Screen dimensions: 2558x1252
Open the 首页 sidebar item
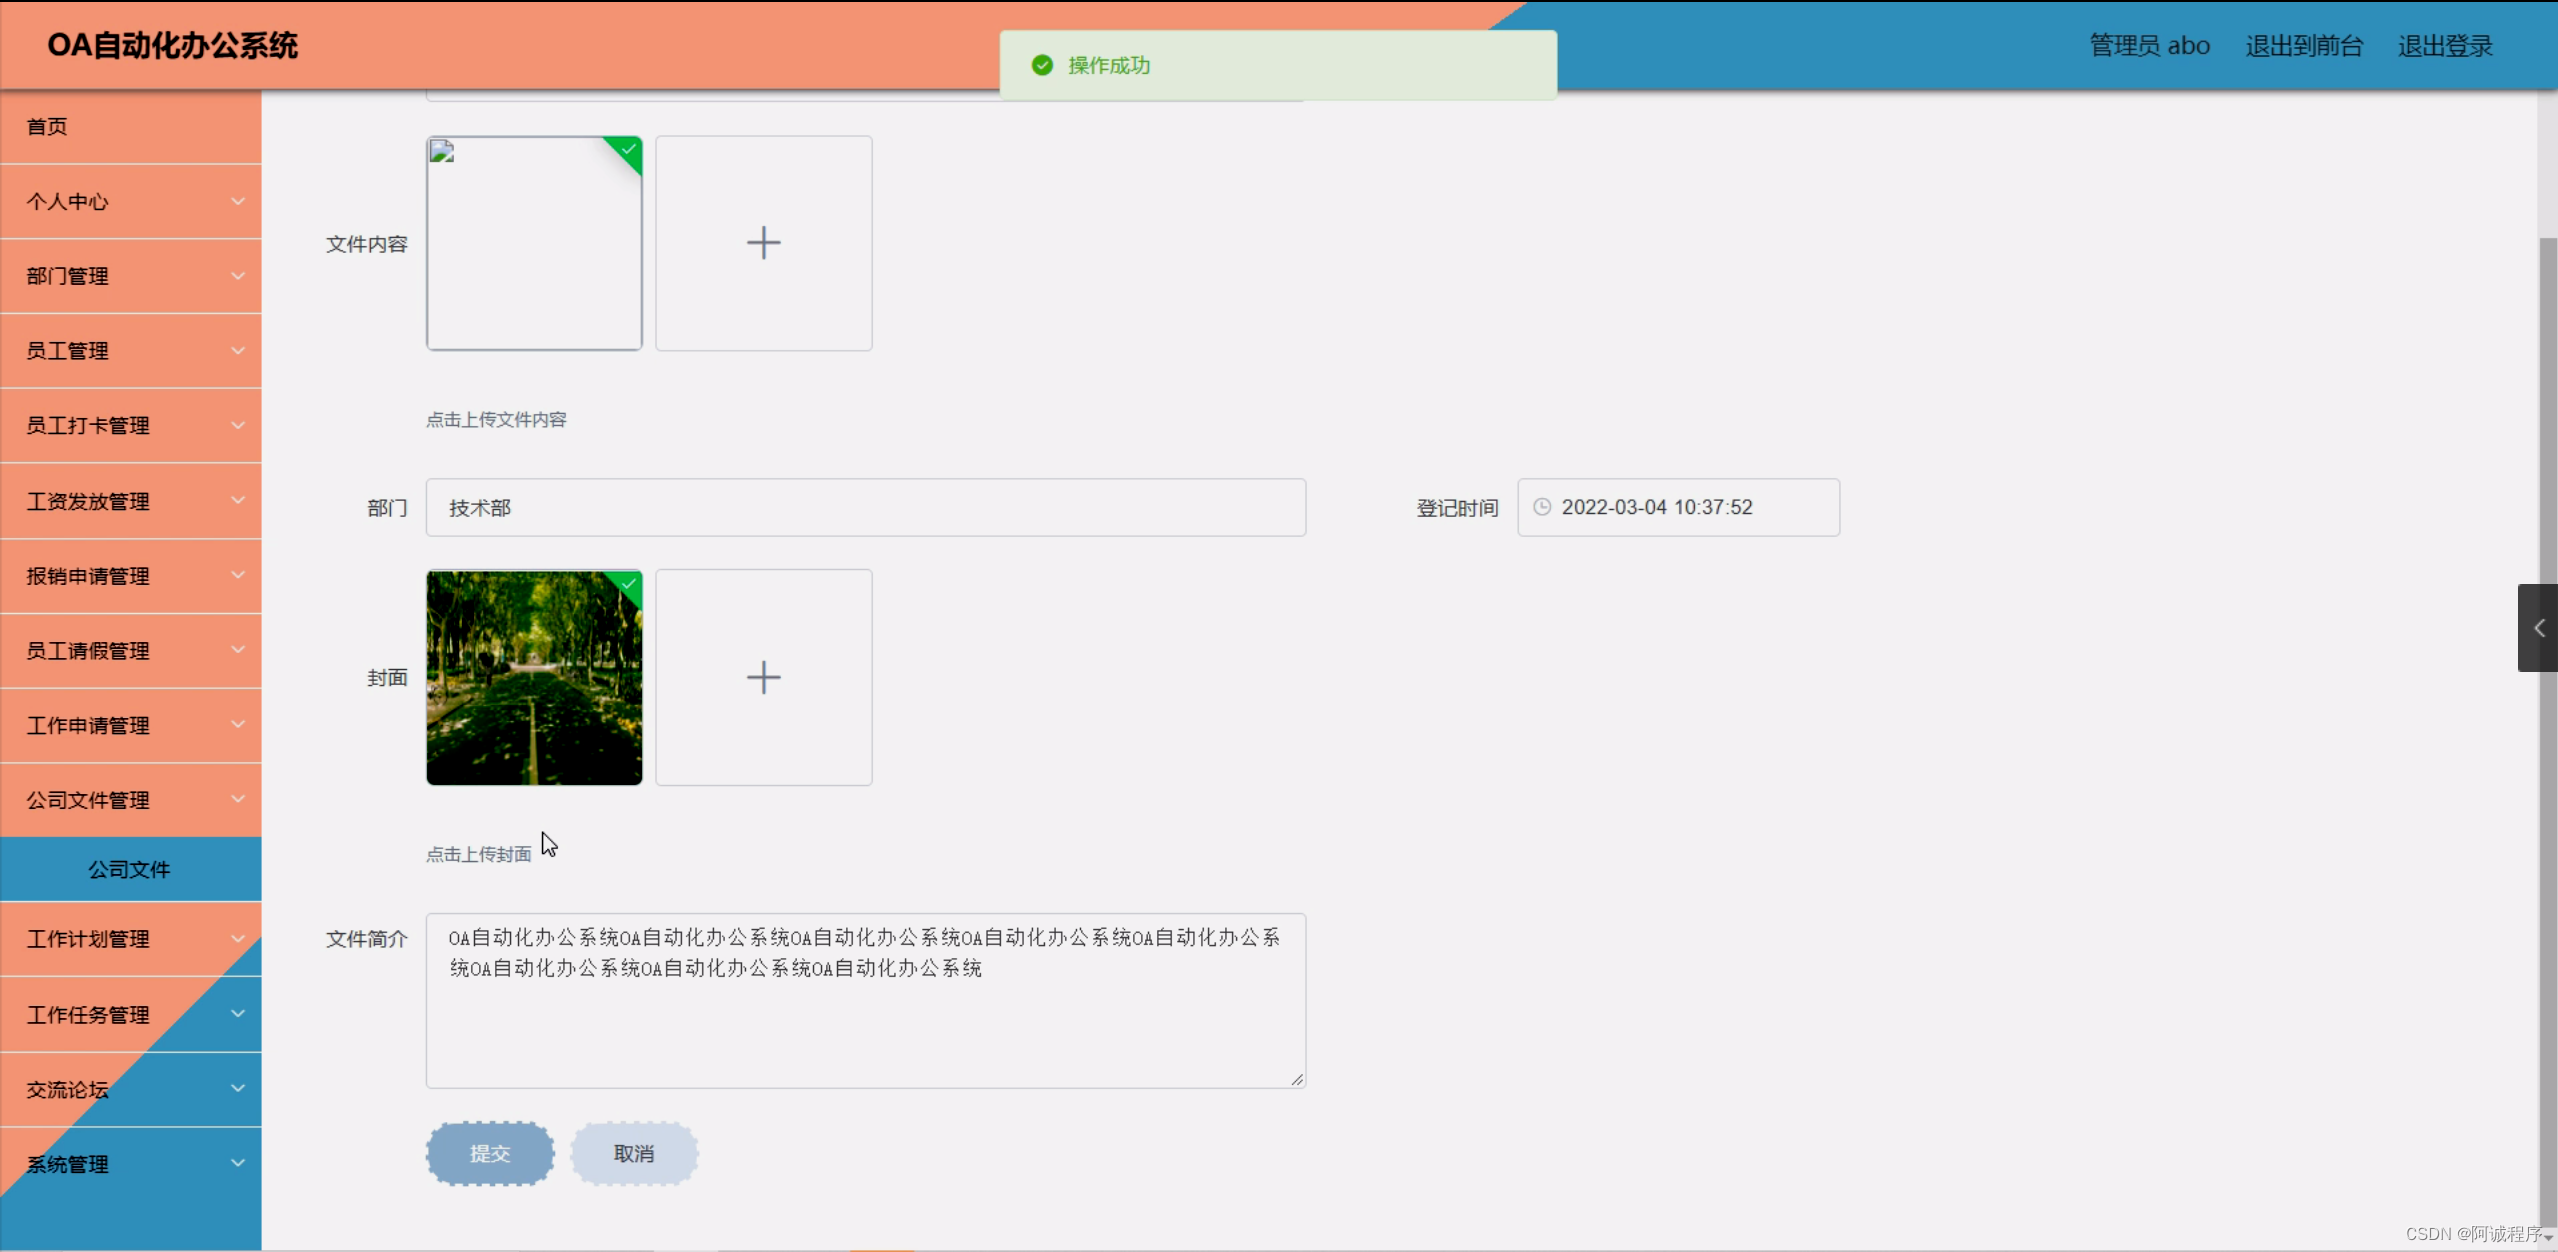click(130, 126)
